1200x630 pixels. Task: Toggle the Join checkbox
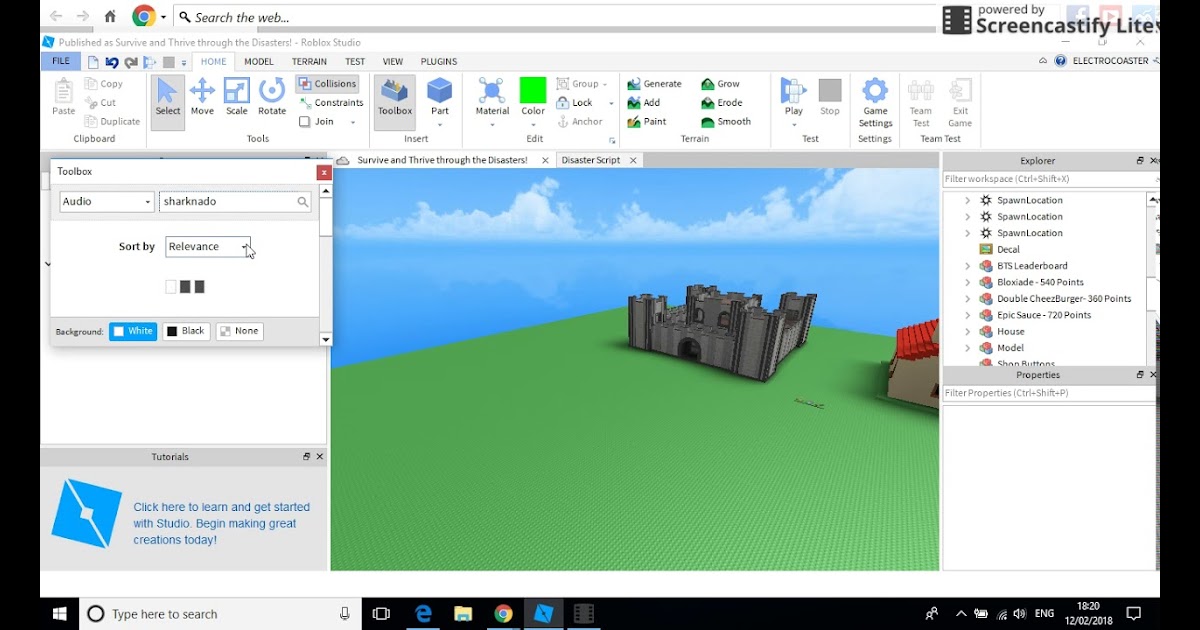[317, 122]
